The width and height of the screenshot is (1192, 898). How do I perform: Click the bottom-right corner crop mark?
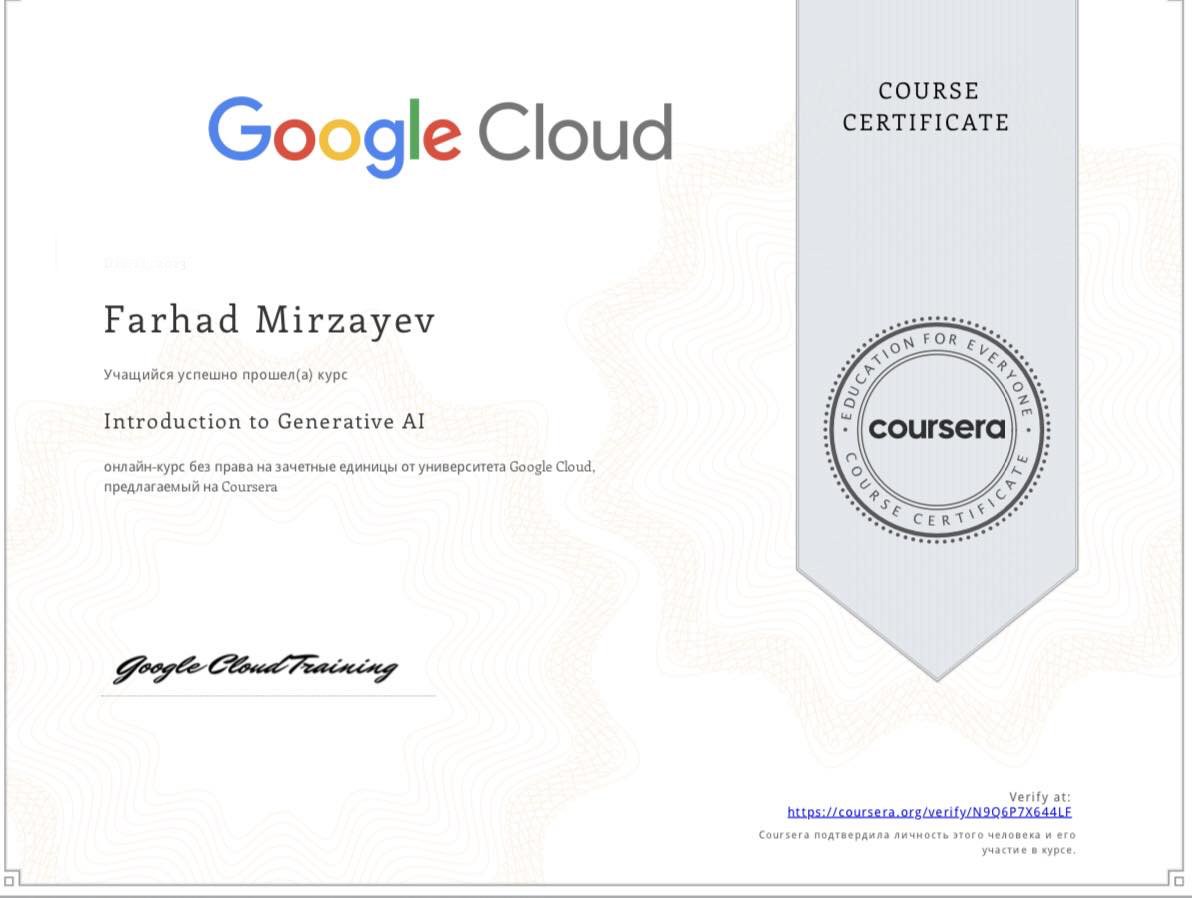coord(1176,880)
